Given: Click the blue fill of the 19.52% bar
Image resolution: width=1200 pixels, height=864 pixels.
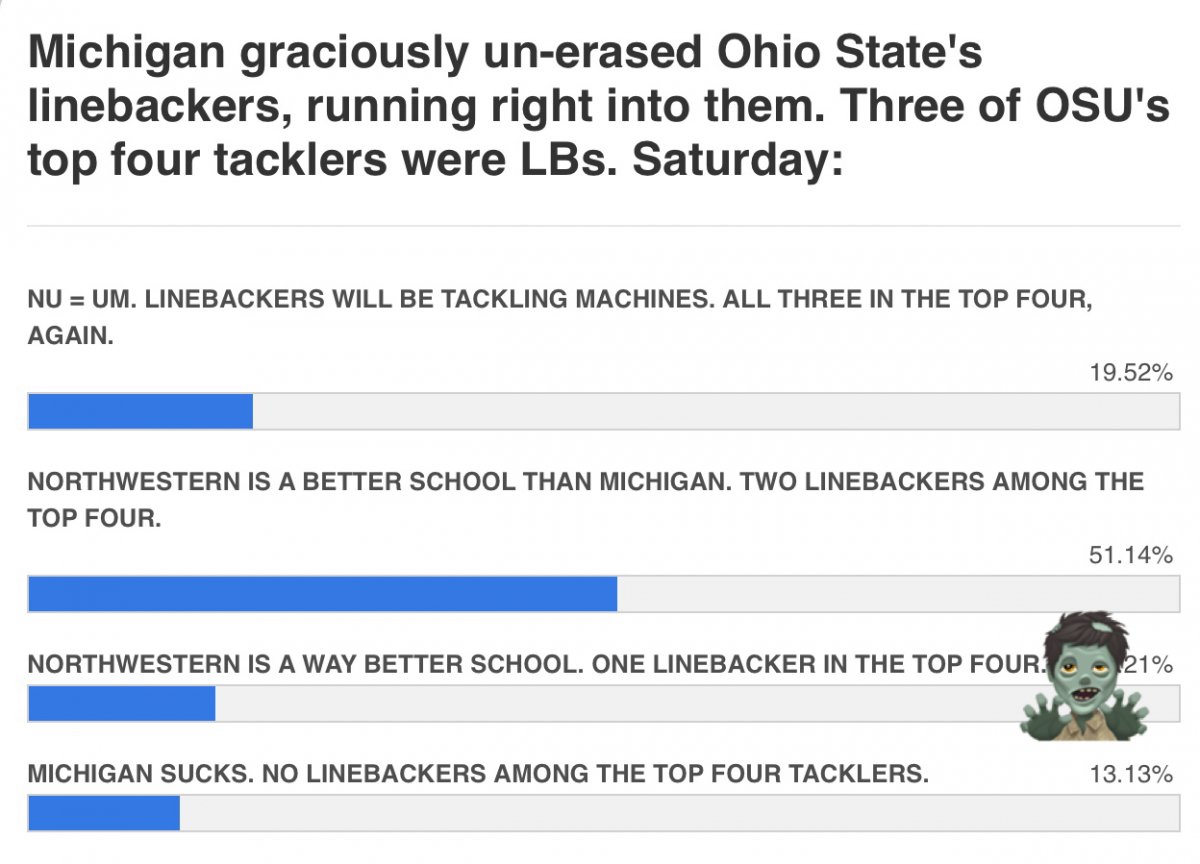Looking at the screenshot, I should [140, 411].
